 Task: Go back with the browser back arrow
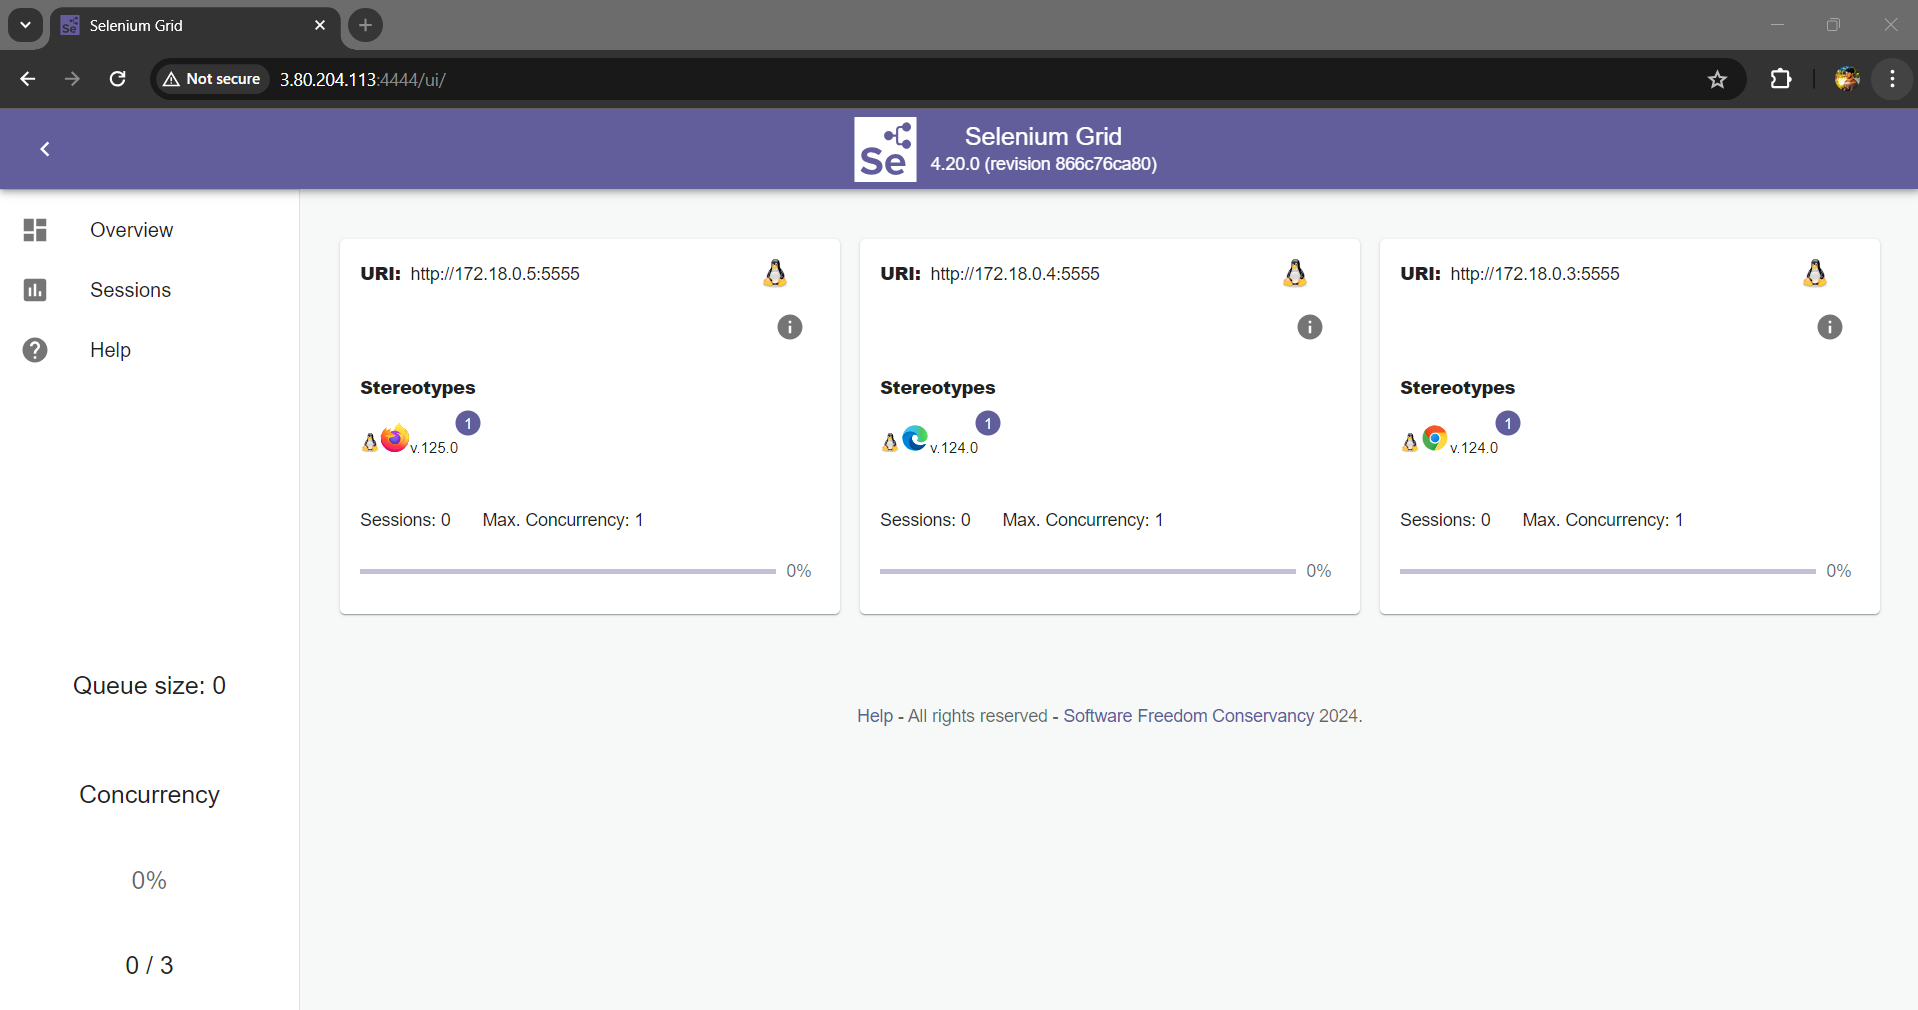click(28, 79)
